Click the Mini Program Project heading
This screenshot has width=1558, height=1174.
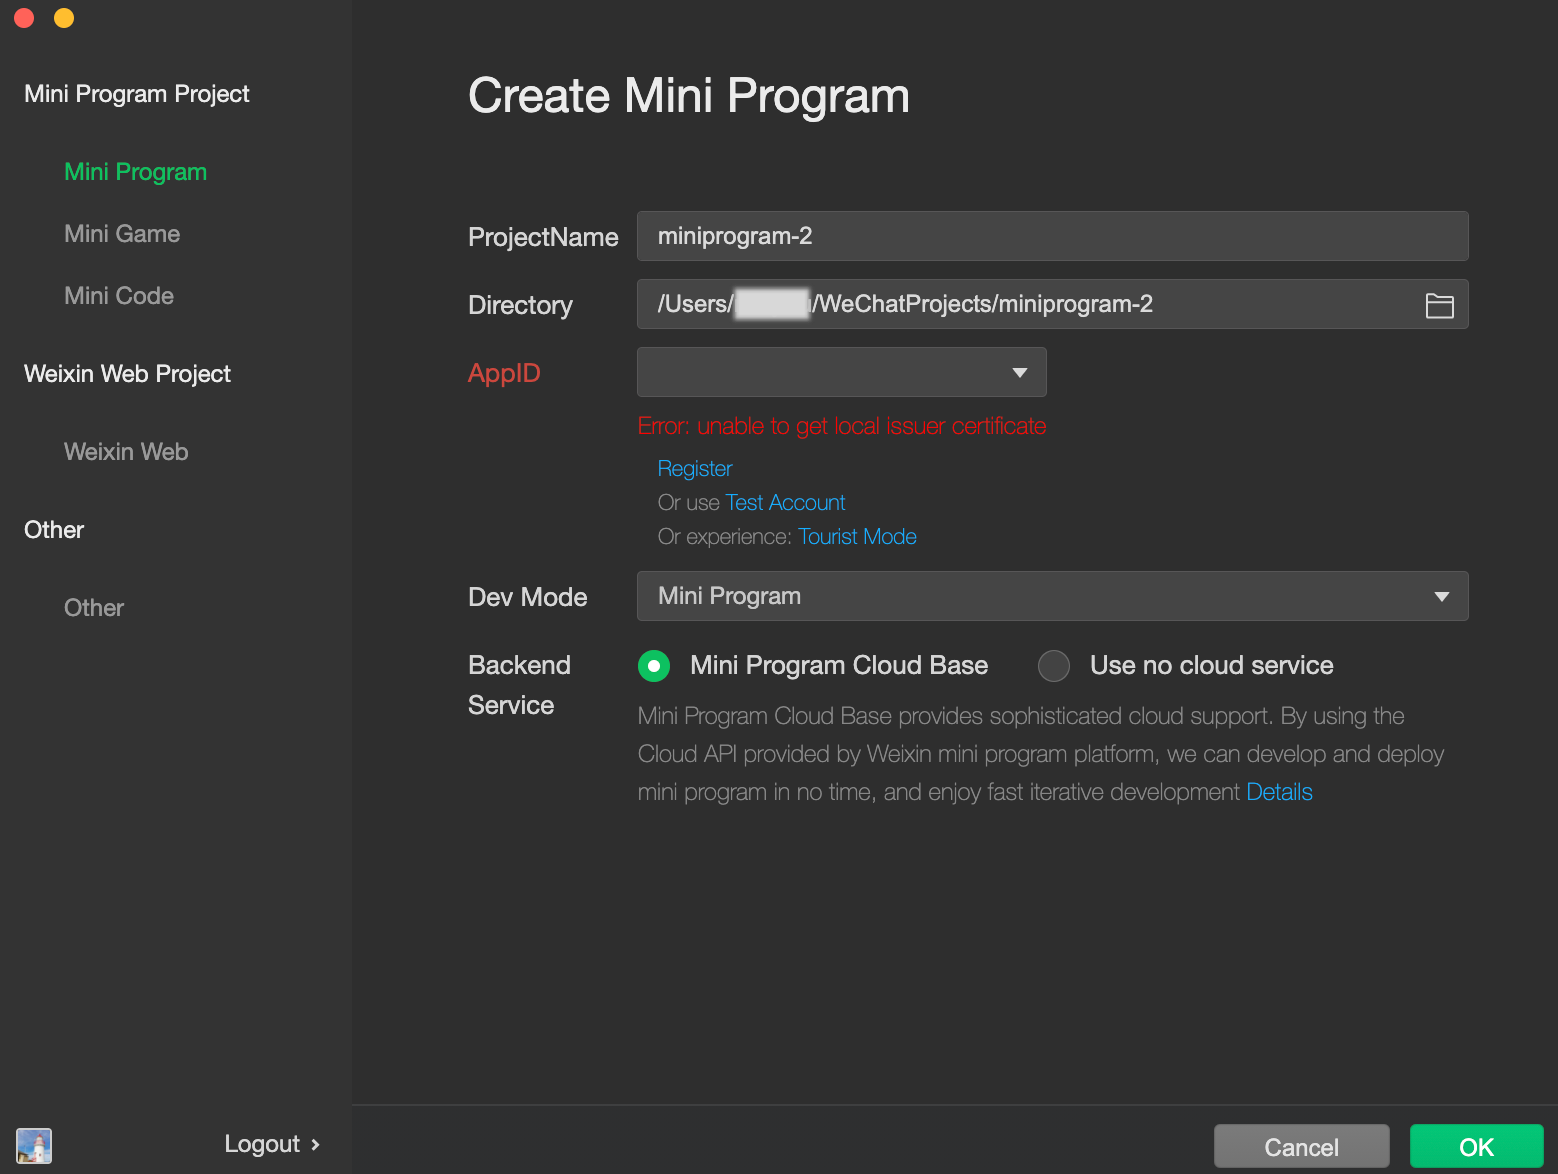pos(137,94)
